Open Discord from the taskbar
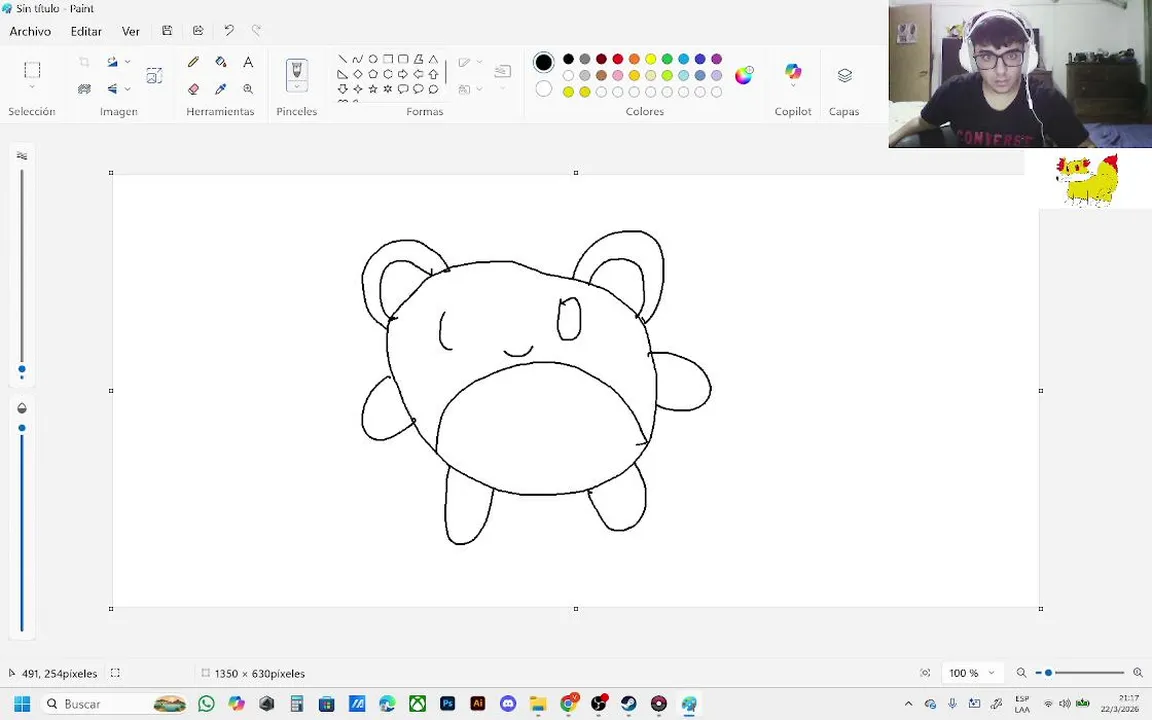The height and width of the screenshot is (720, 1152). [508, 704]
